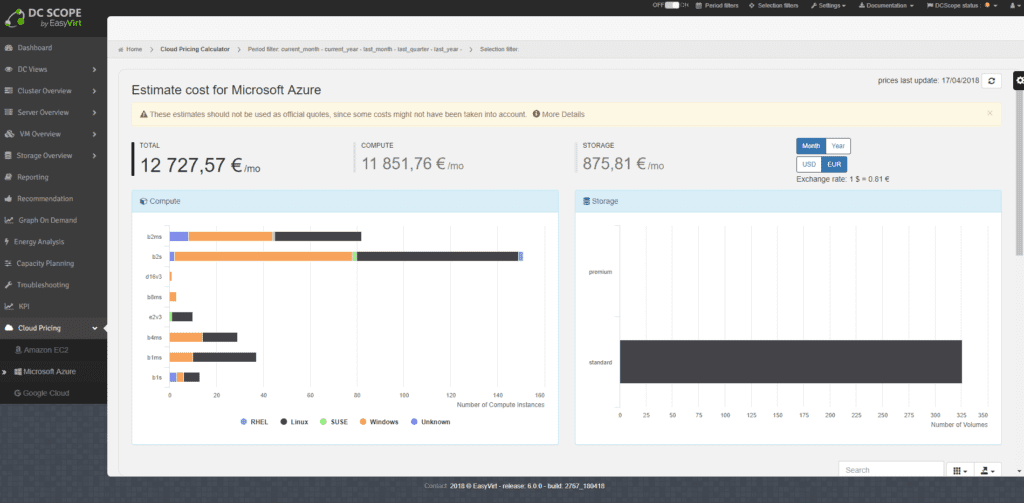Click the DC Scope EasyVirt logo
Image resolution: width=1024 pixels, height=503 pixels.
(x=44, y=18)
